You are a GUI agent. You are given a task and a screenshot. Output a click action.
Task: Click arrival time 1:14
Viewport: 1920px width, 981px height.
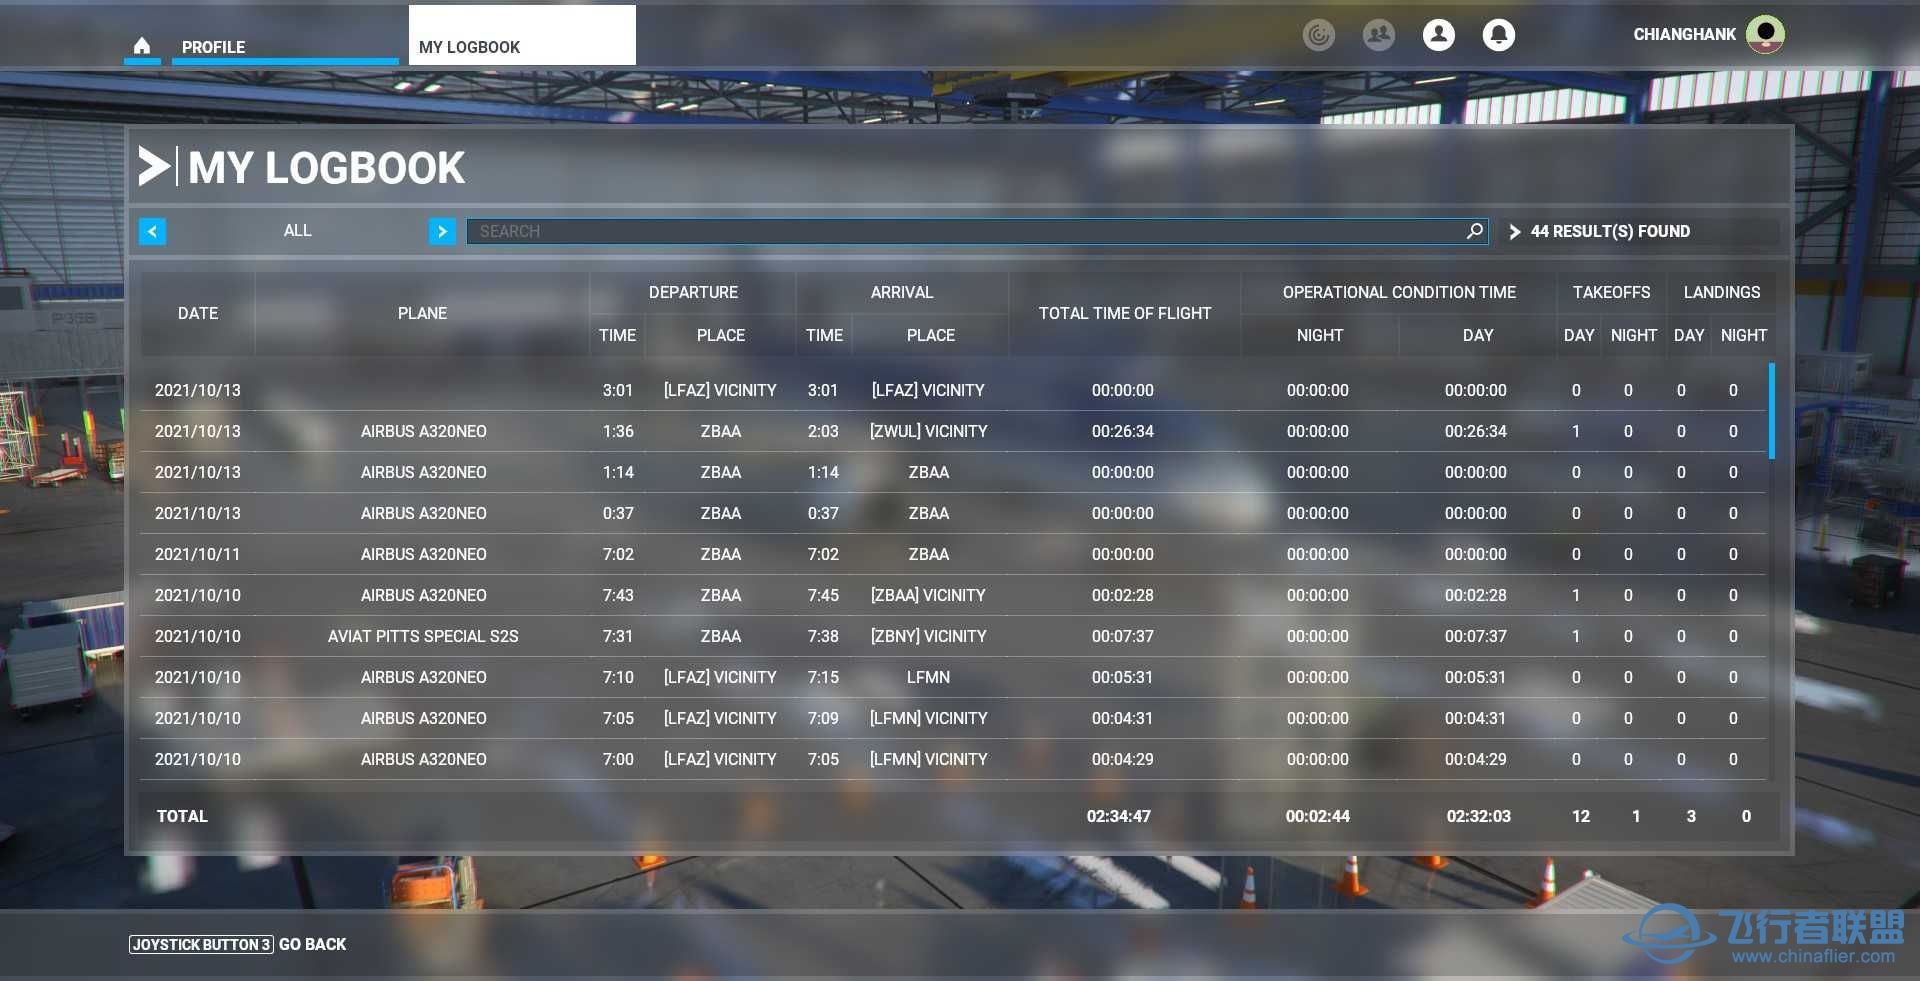tap(823, 472)
